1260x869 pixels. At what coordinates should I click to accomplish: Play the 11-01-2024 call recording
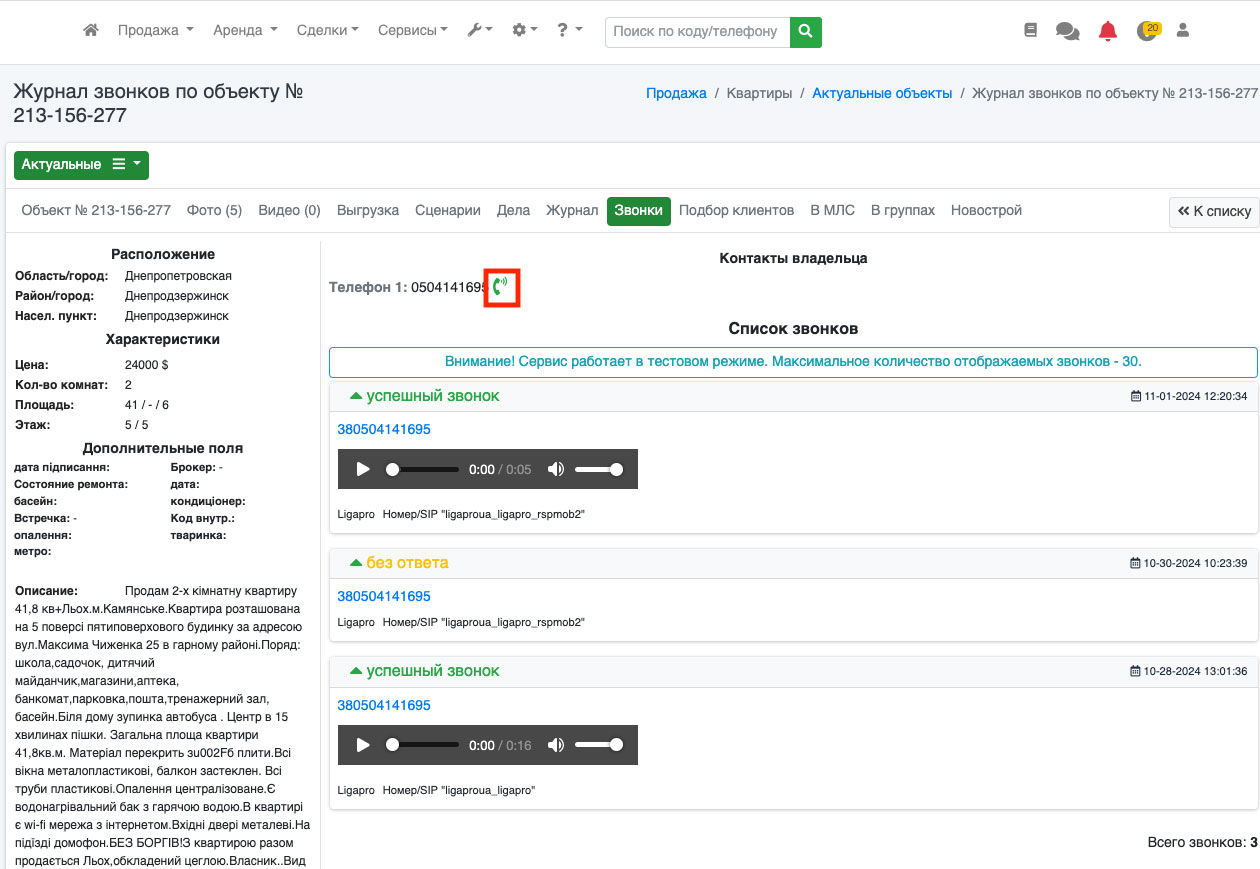pos(363,469)
